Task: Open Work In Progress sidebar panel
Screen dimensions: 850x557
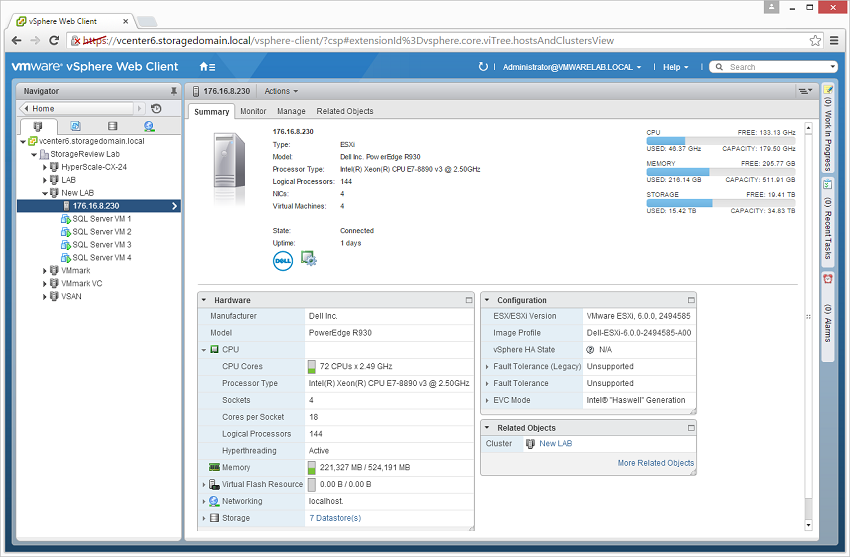Action: click(828, 128)
